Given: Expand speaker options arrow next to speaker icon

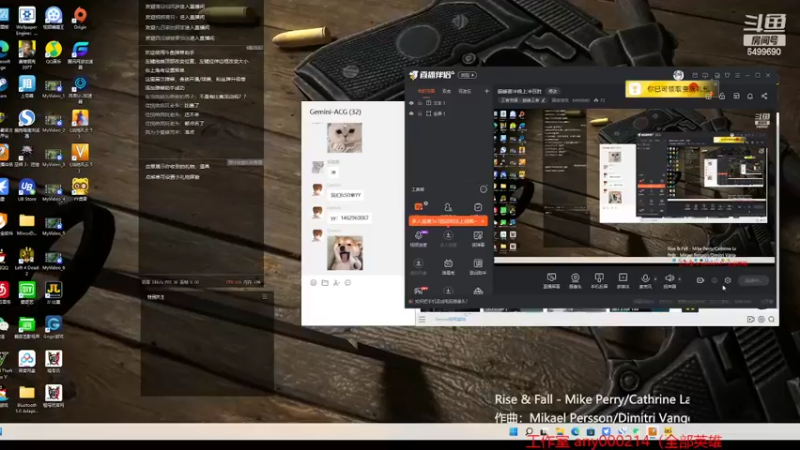Looking at the screenshot, I should click(680, 279).
